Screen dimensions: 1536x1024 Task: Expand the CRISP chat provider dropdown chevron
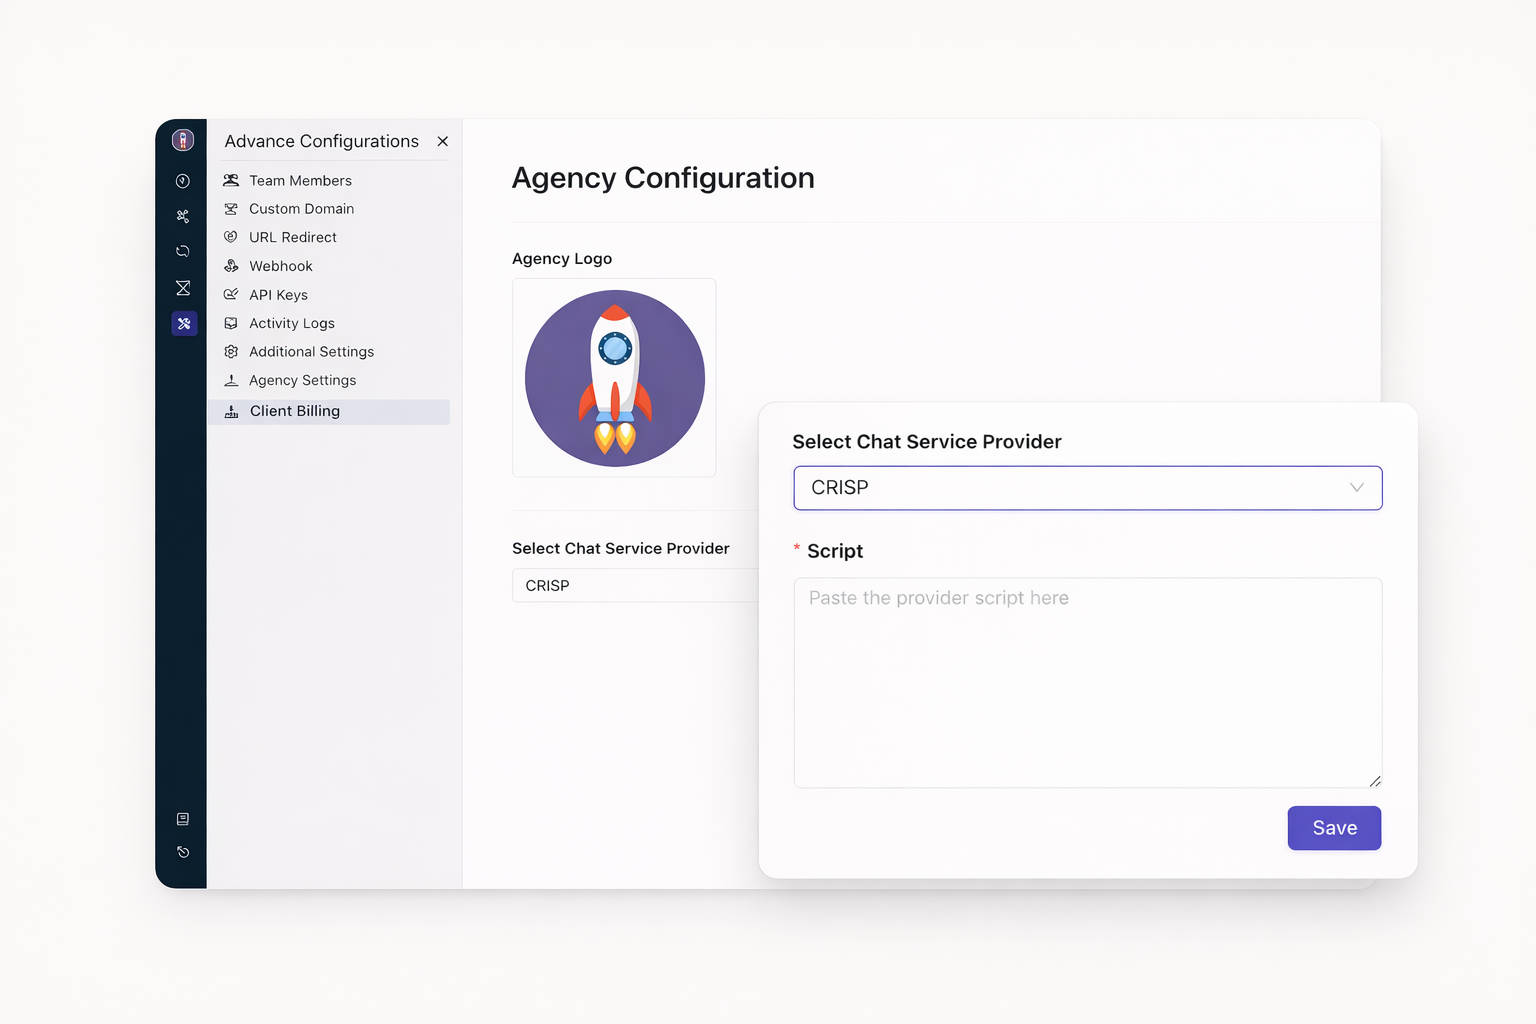click(1356, 488)
